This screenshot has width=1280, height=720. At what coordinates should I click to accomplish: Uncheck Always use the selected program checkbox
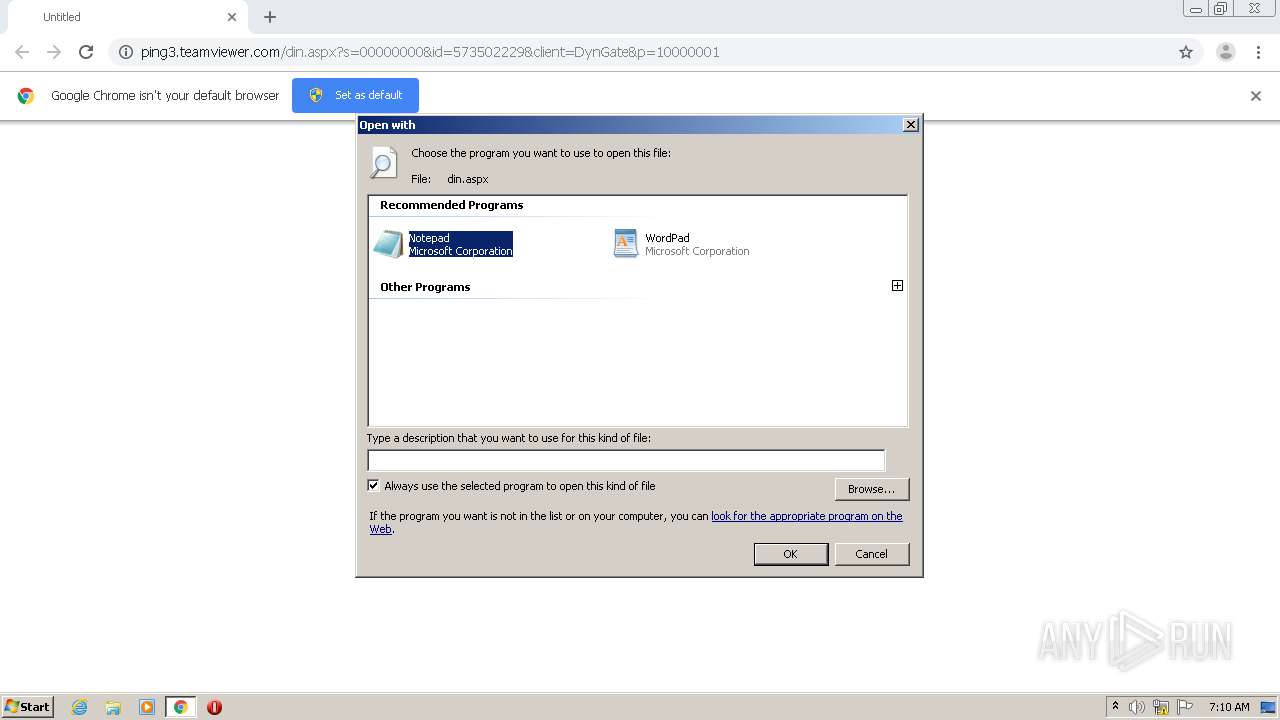coord(373,486)
